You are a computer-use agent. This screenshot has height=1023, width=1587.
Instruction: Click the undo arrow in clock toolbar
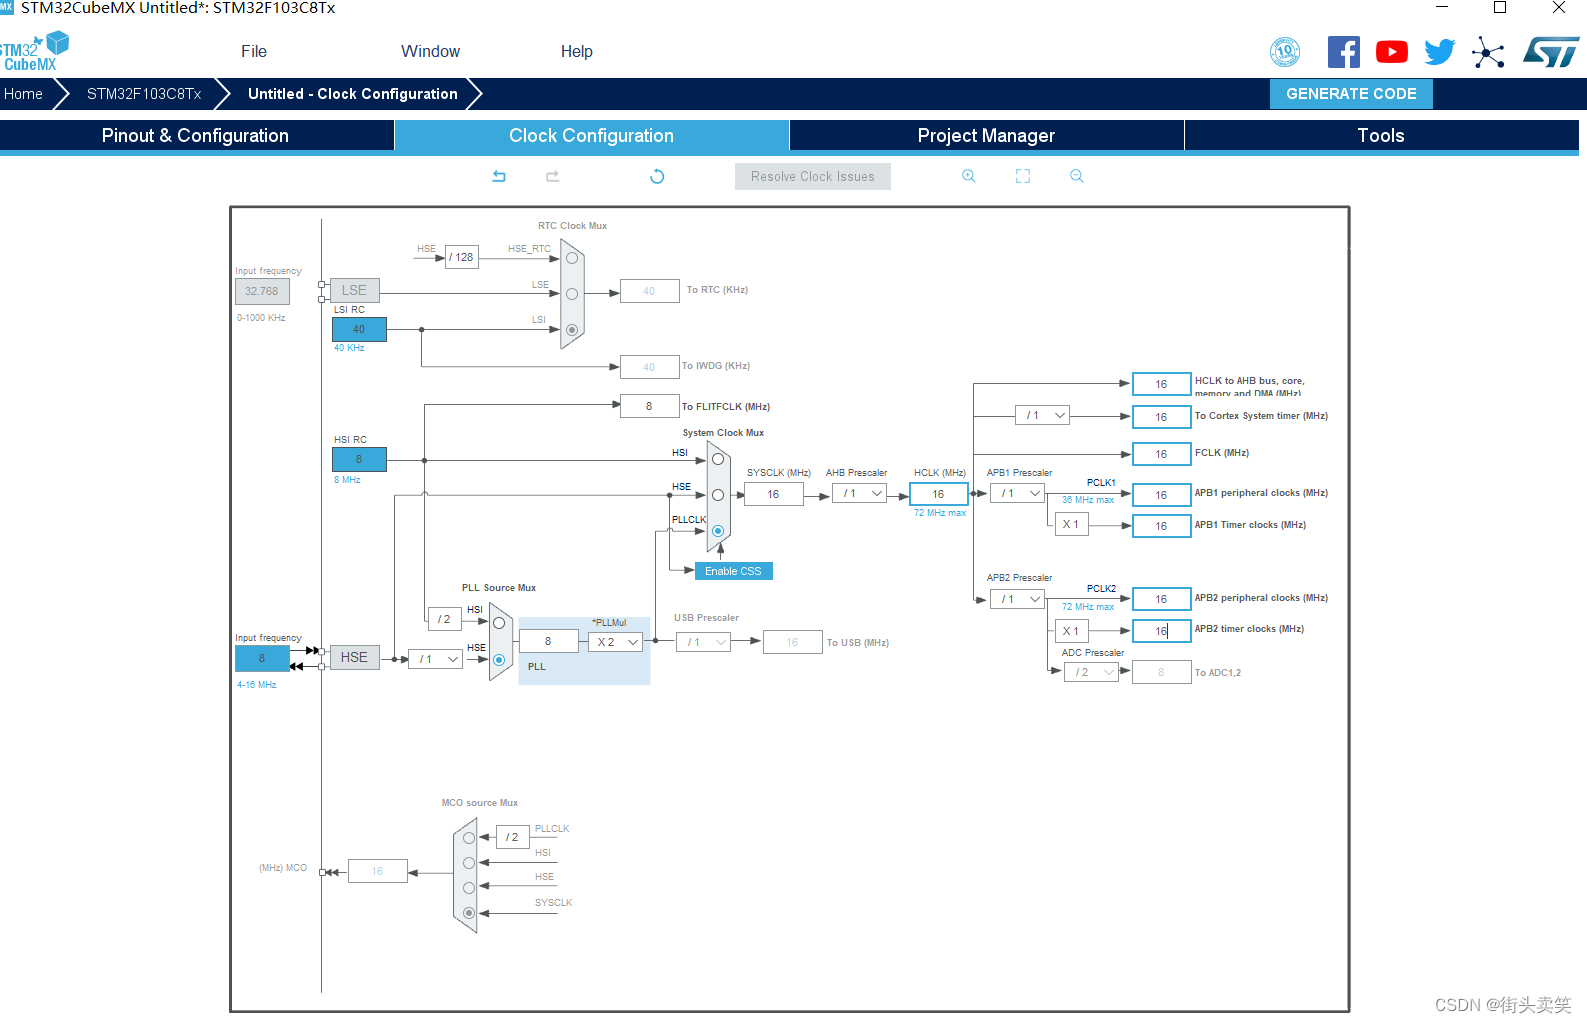coord(499,176)
